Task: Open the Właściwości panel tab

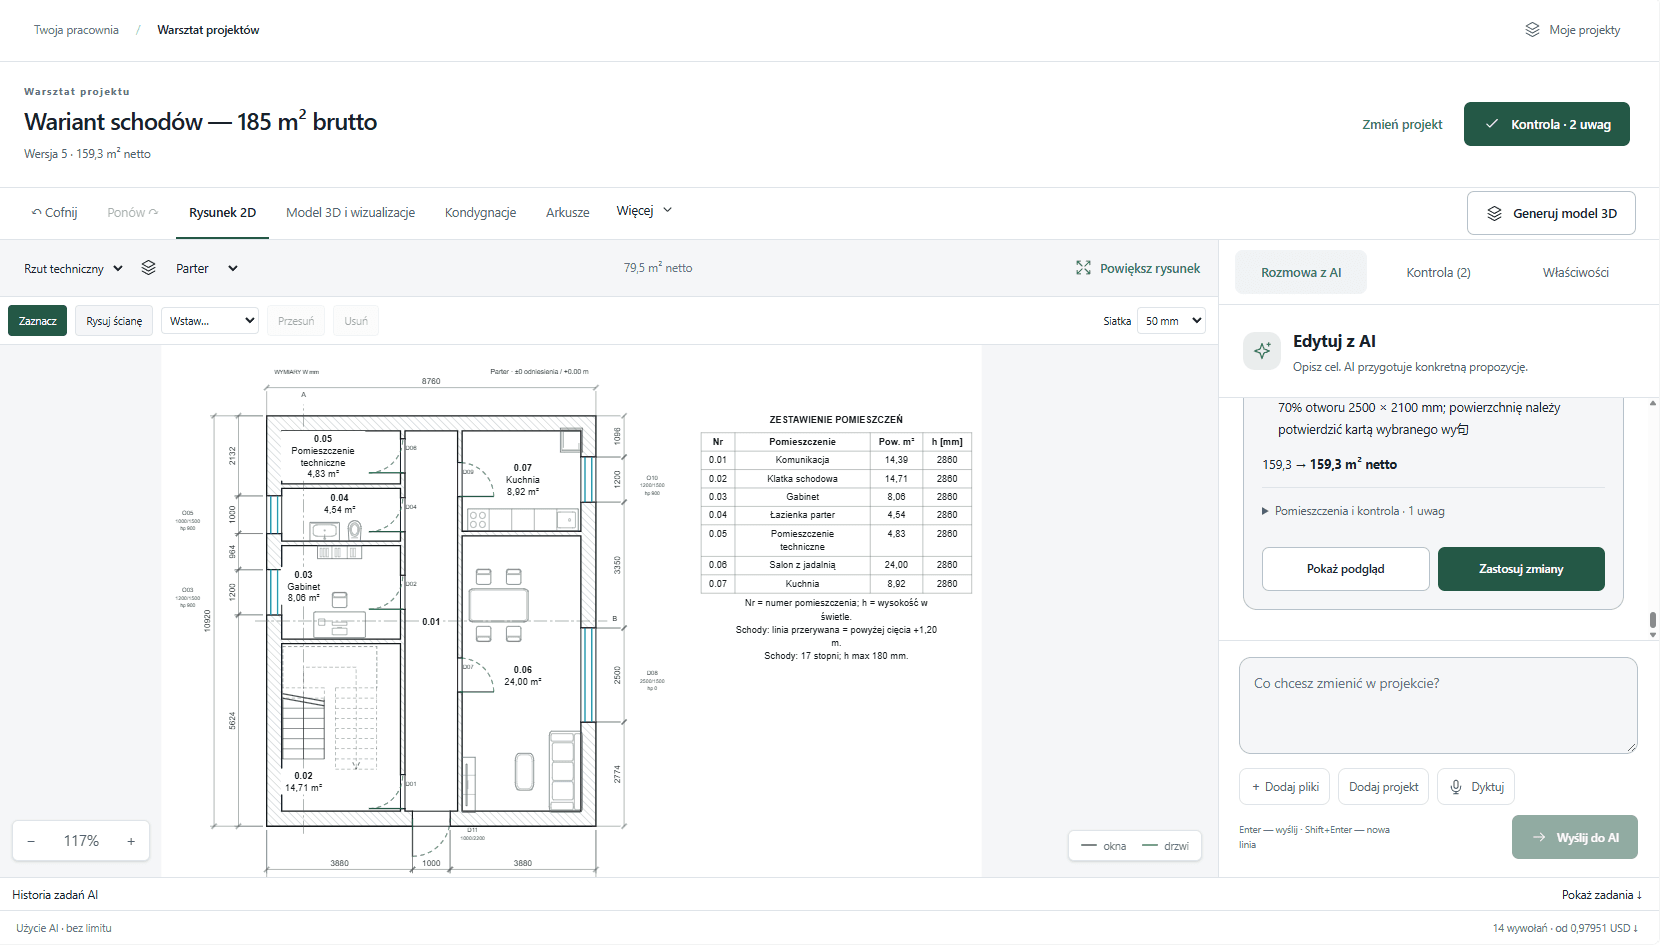Action: coord(1575,272)
